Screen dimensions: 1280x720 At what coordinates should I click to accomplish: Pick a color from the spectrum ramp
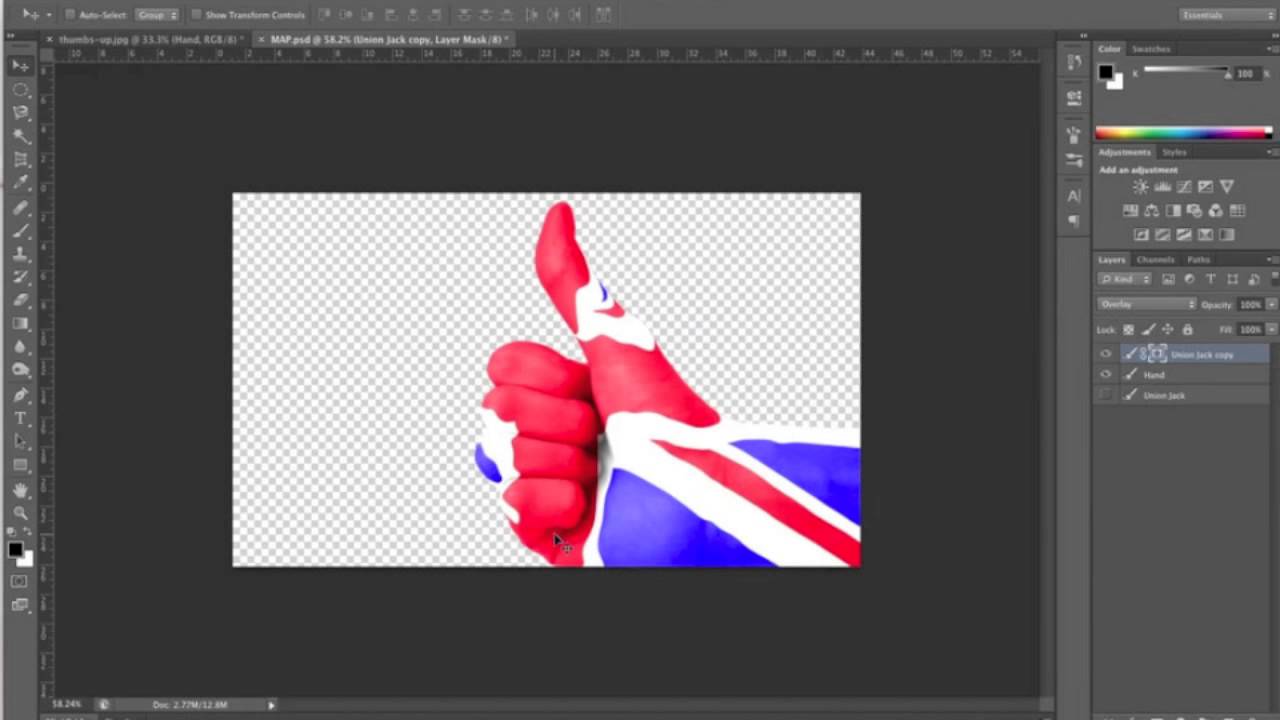click(x=1183, y=133)
